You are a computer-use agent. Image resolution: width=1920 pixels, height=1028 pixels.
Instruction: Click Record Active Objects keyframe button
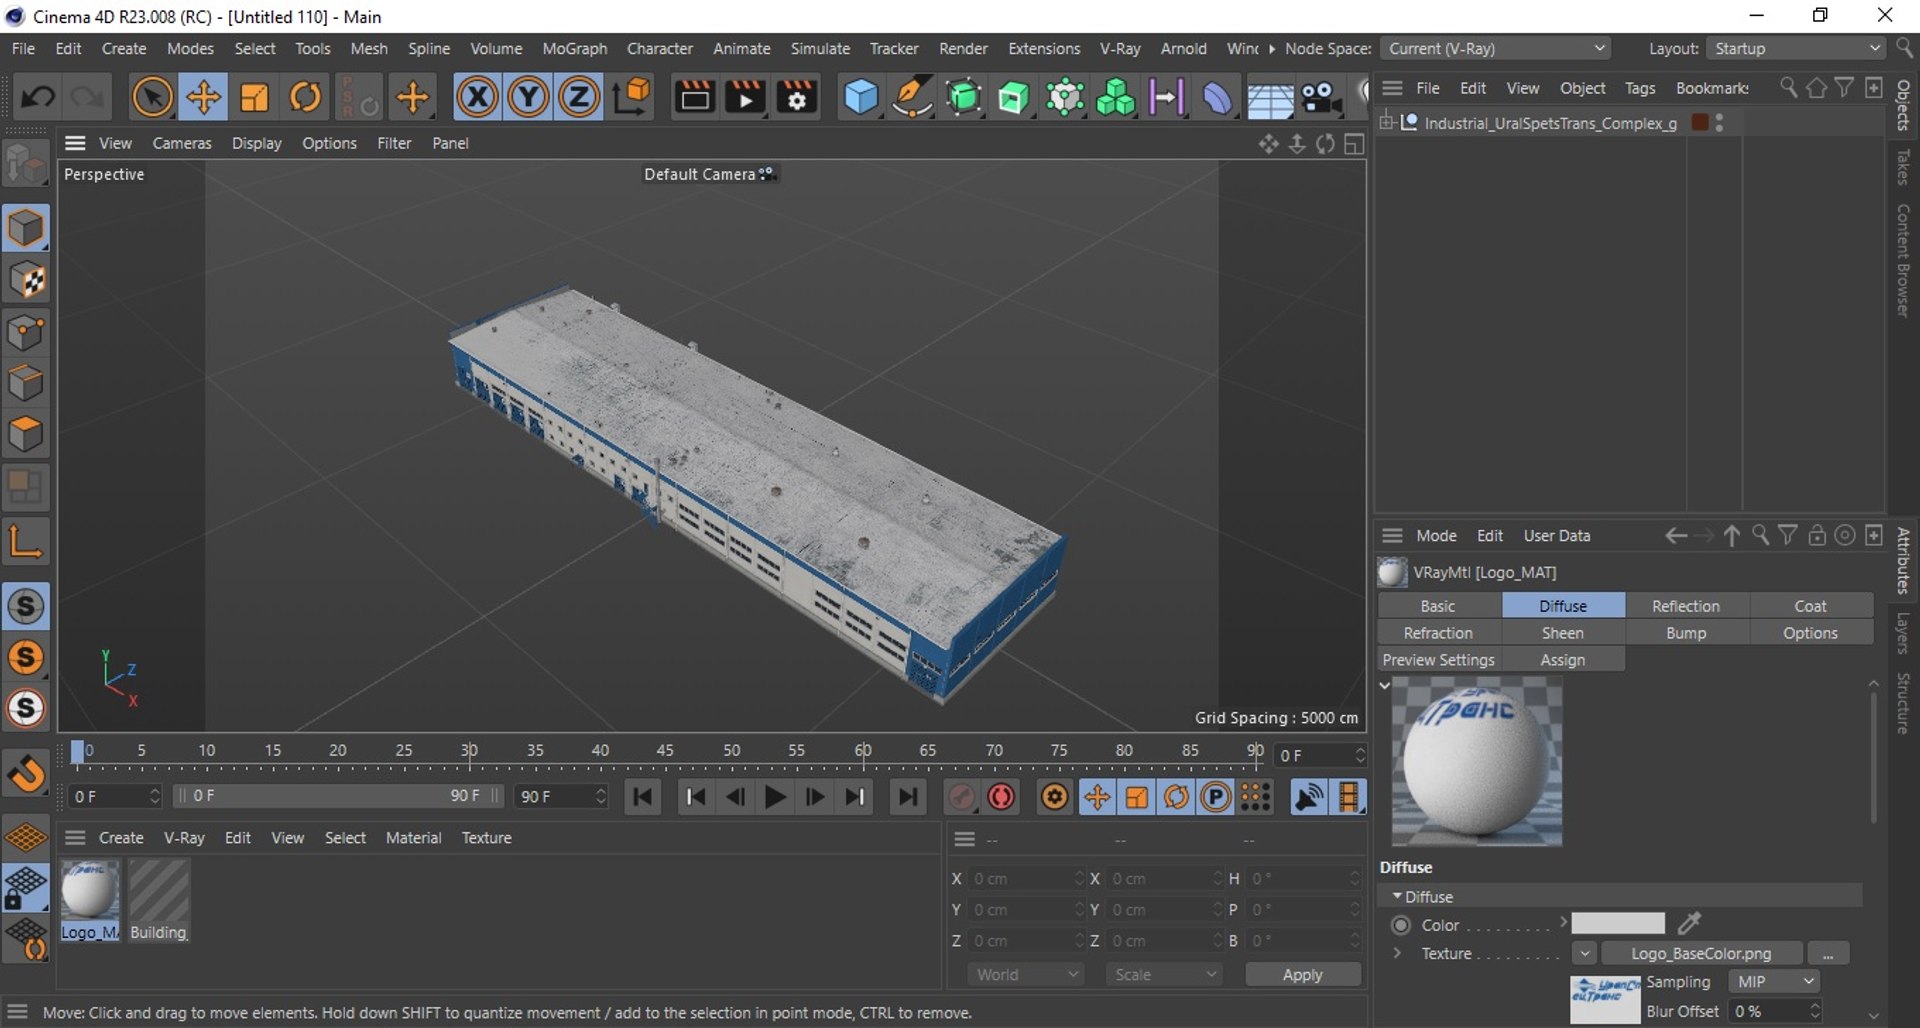click(x=961, y=797)
